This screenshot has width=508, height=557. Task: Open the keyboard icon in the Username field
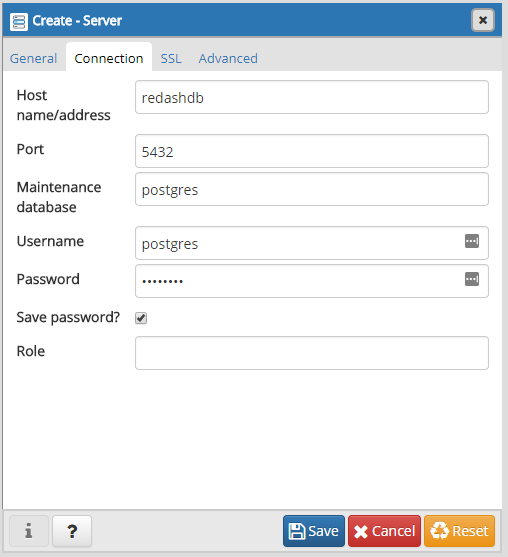pos(472,241)
